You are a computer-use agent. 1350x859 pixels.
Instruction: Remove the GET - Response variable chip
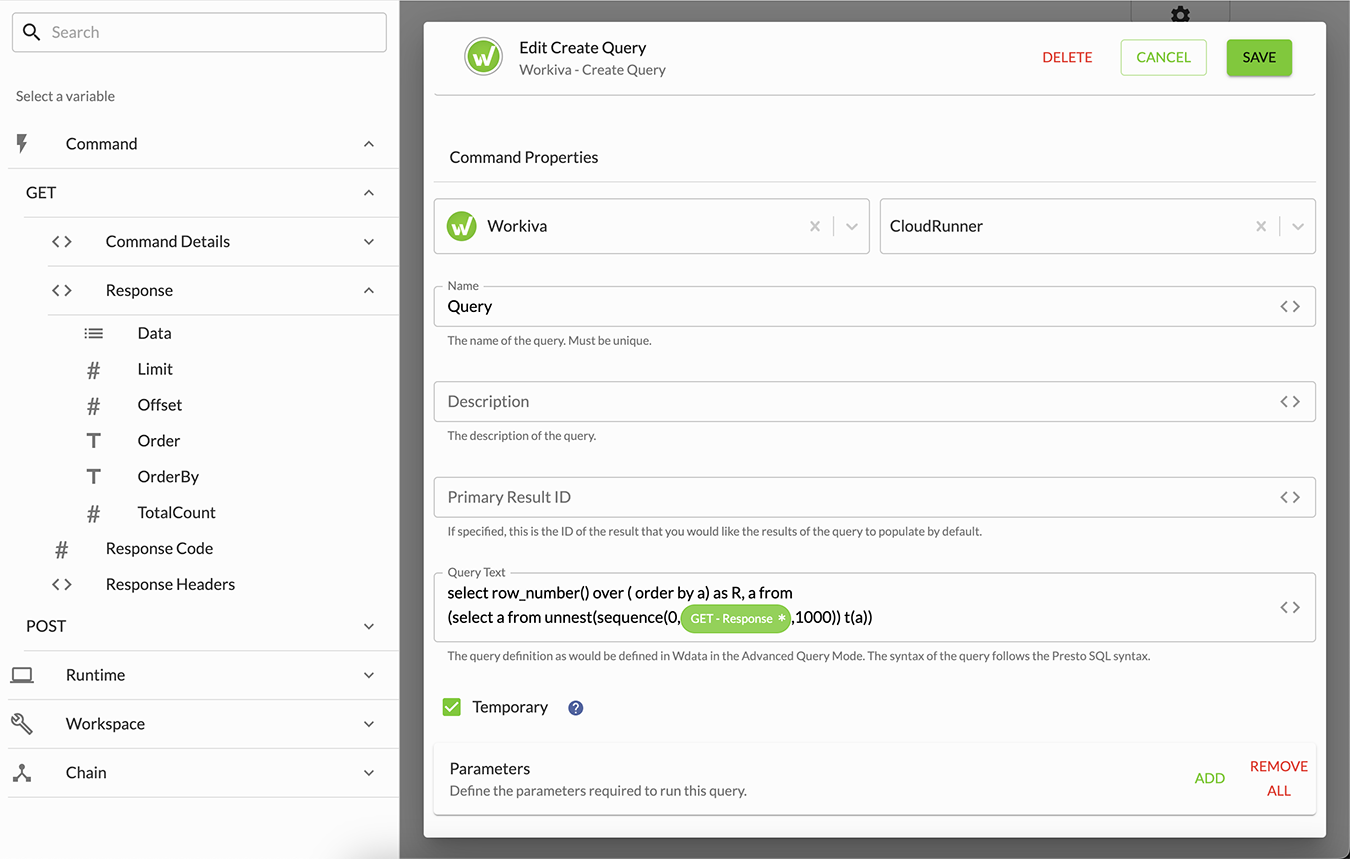click(782, 619)
